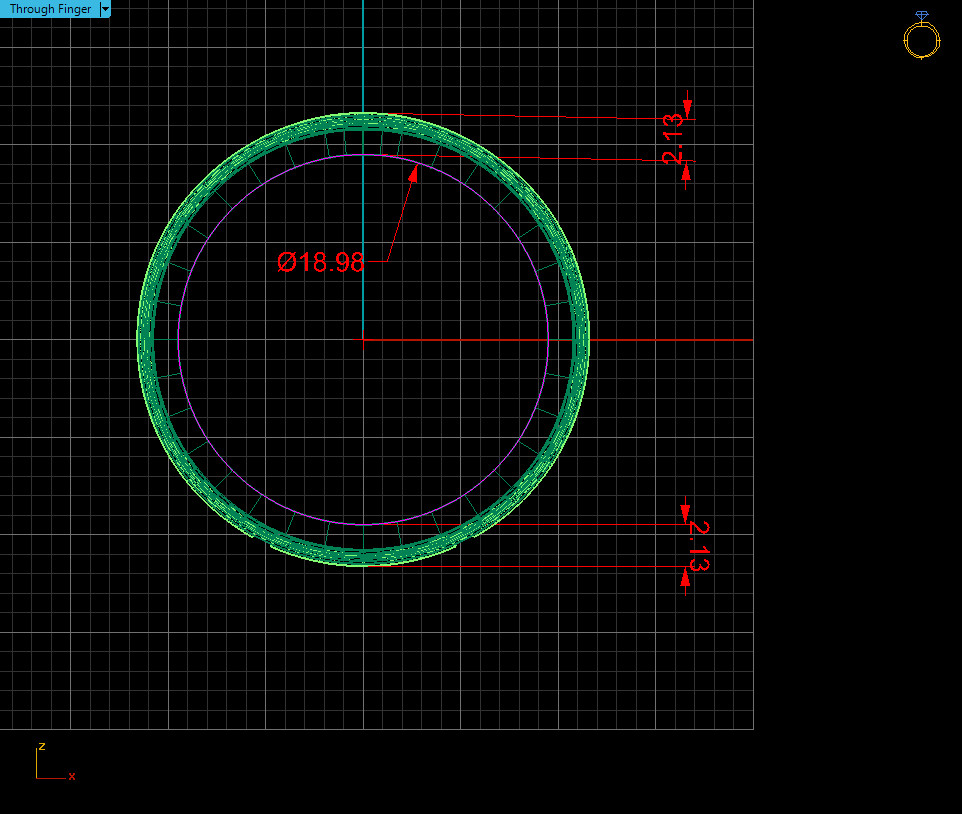Select the Z axis label on the gizmo
962x814 pixels.
tap(41, 747)
